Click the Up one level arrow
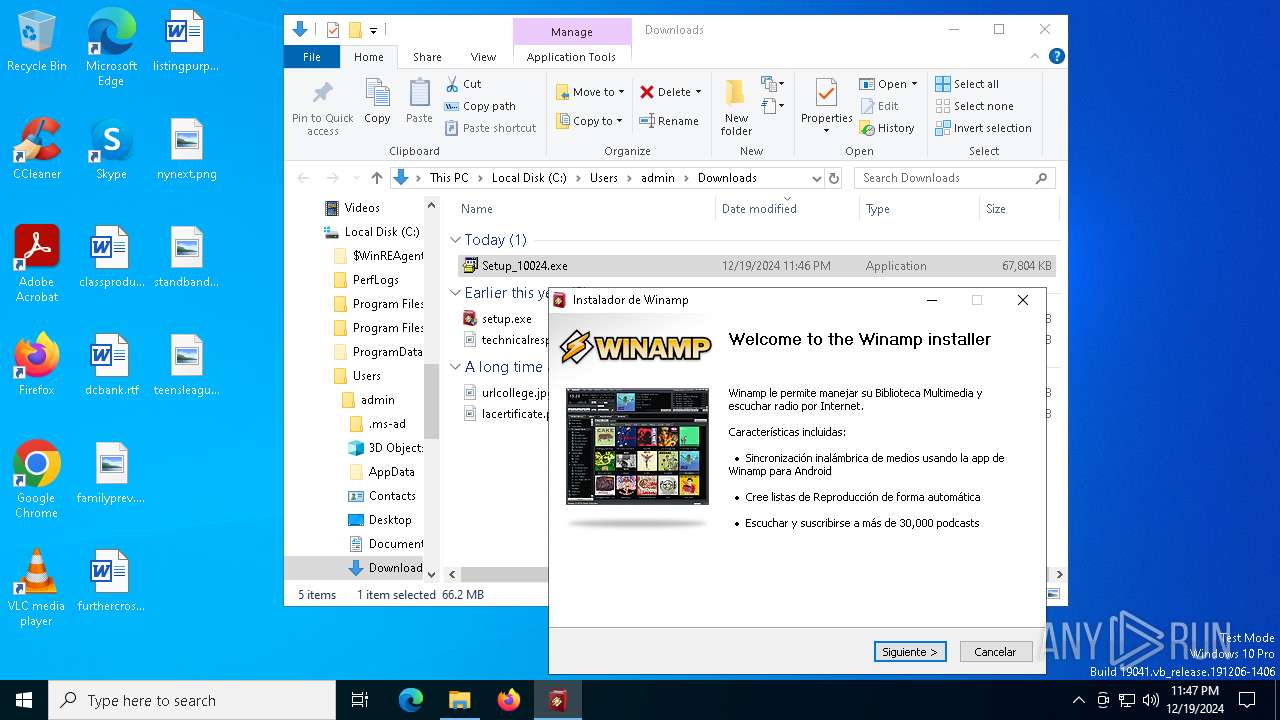The height and width of the screenshot is (720, 1280). coord(376,178)
